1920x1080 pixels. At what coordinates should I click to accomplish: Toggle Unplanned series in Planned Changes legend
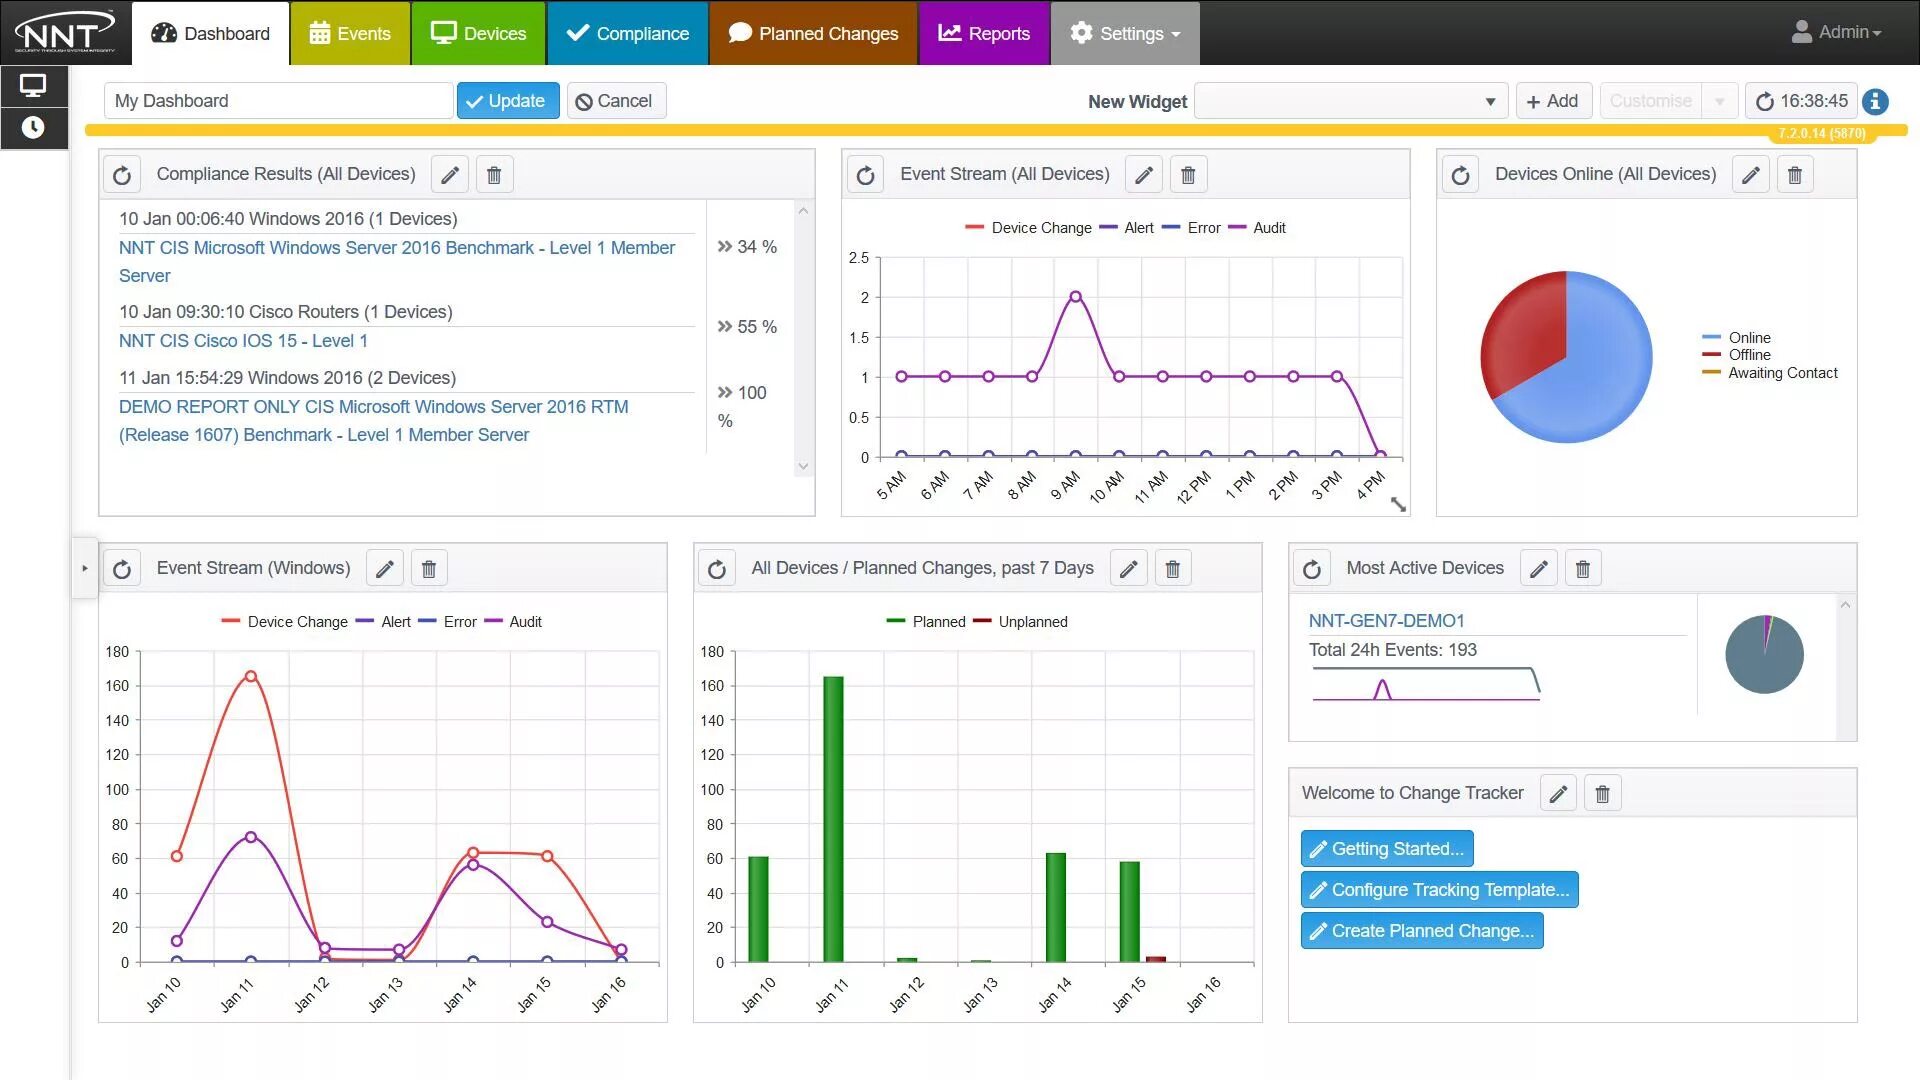(x=1032, y=622)
